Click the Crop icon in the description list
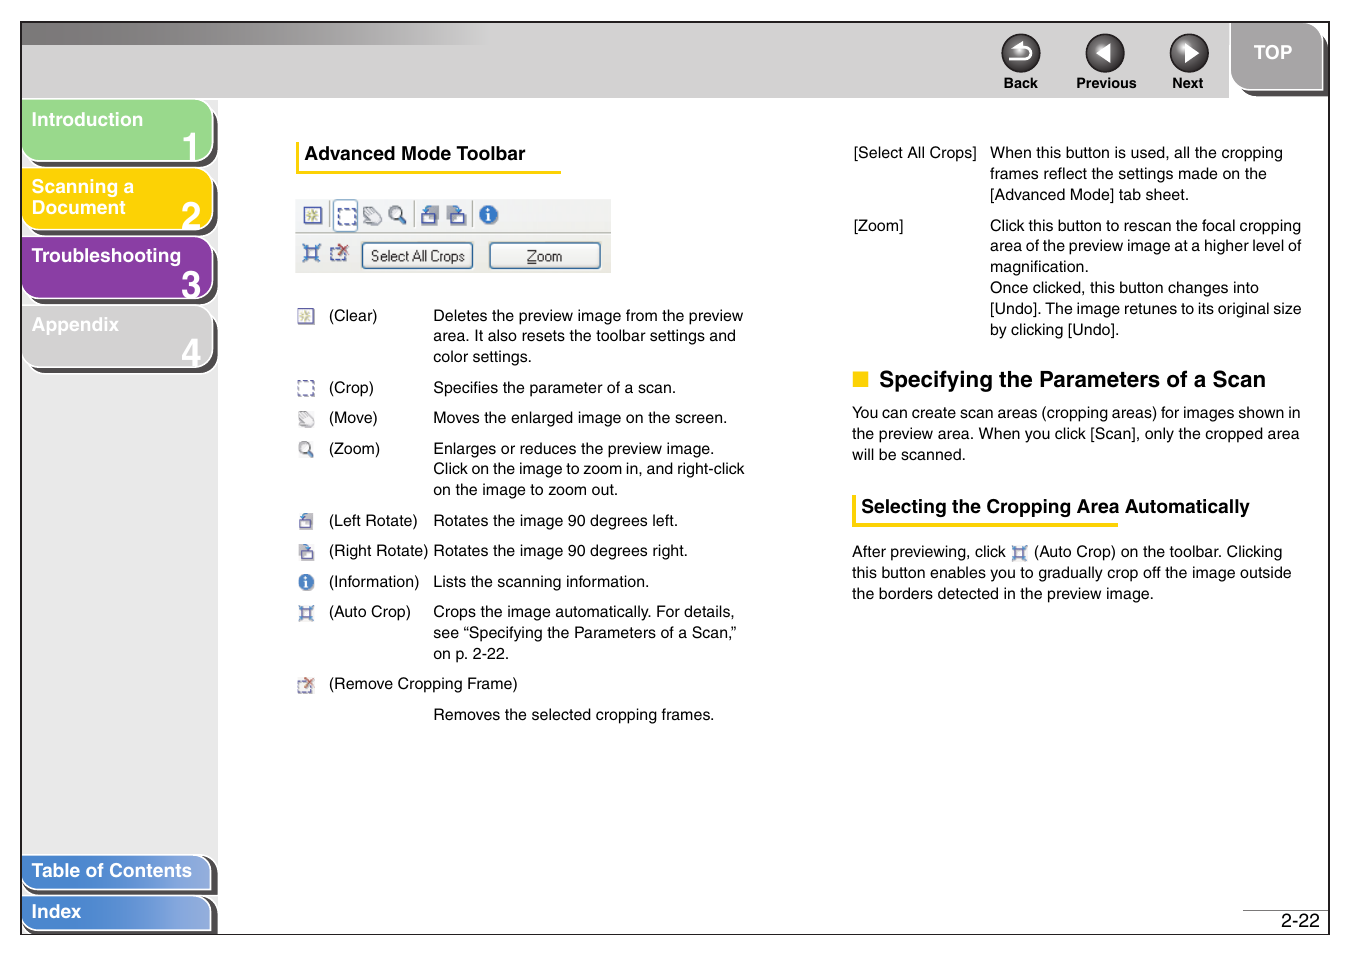Image resolution: width=1351 pixels, height=954 pixels. click(x=306, y=388)
